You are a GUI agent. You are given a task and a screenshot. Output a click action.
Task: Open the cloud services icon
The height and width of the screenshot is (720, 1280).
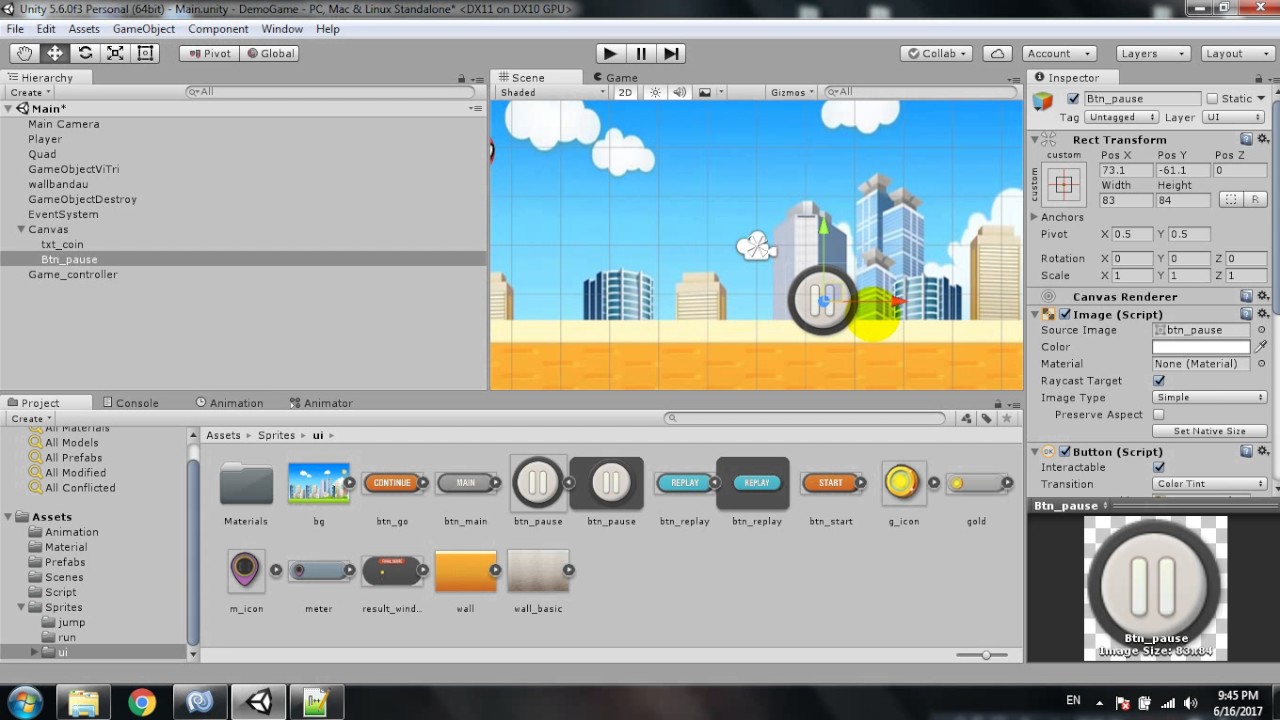pyautogui.click(x=997, y=53)
